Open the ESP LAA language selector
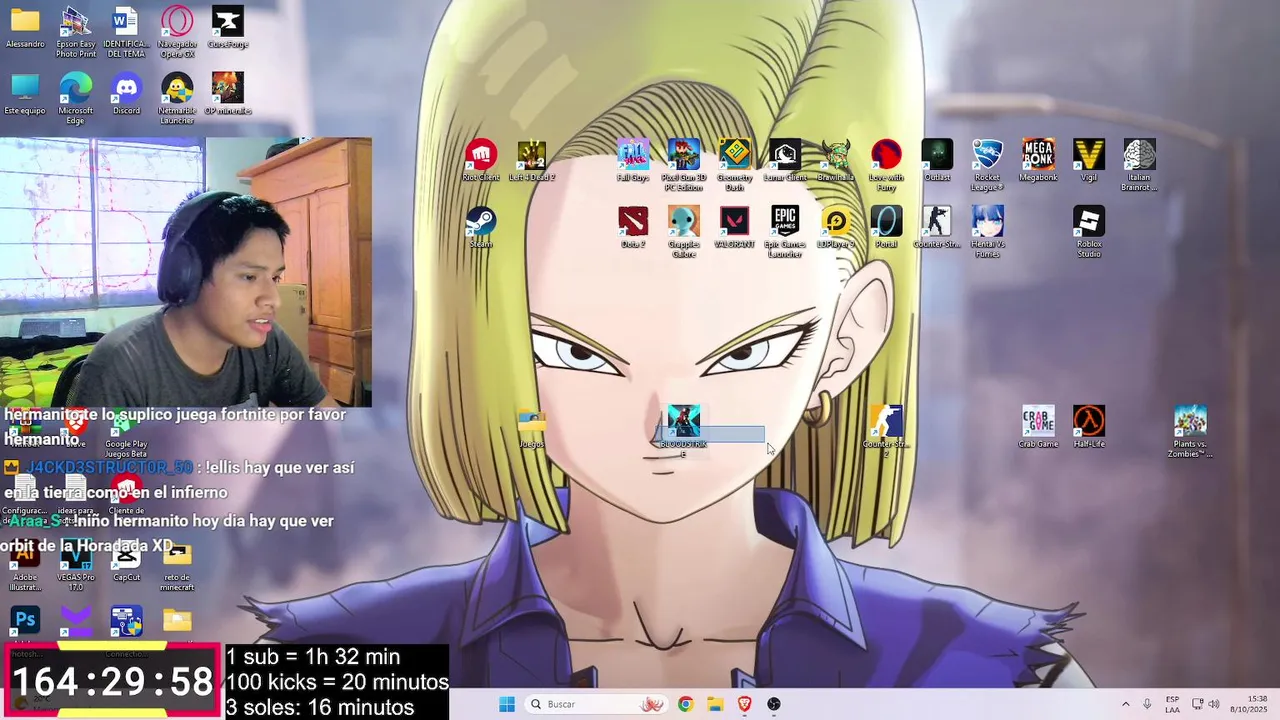The width and height of the screenshot is (1280, 720). click(1172, 704)
